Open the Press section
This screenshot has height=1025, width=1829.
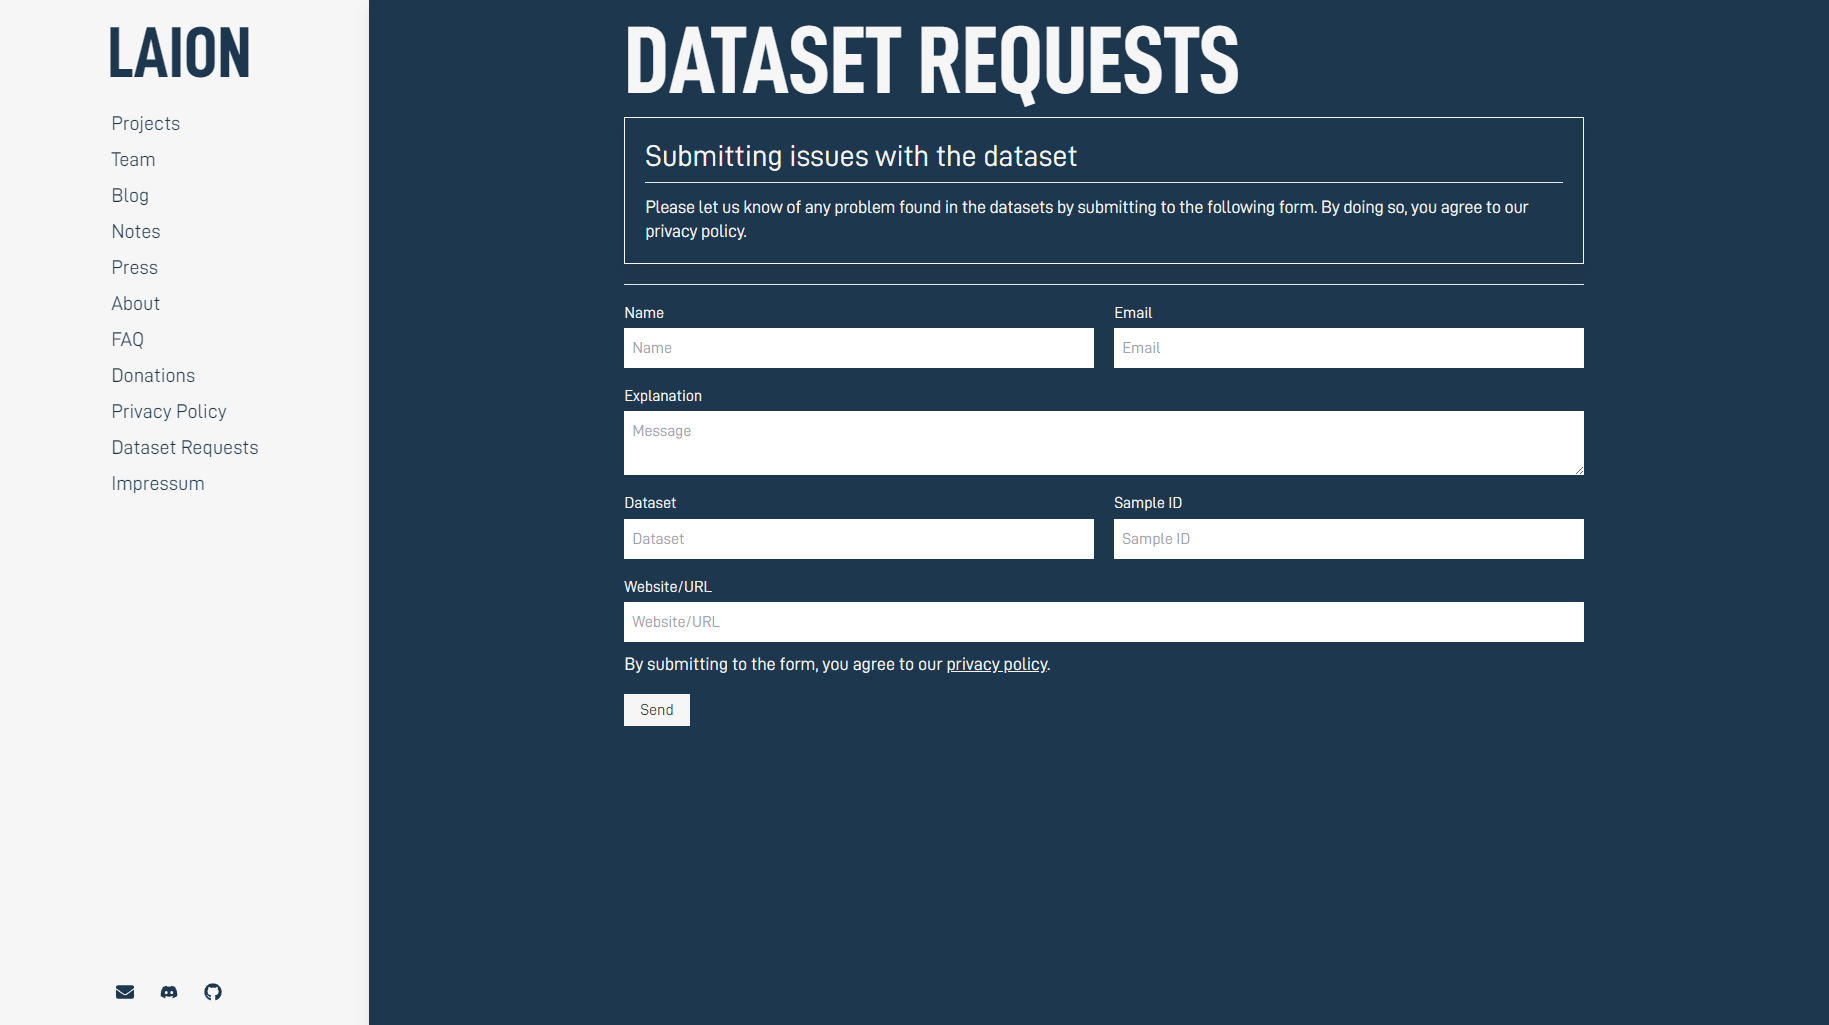pyautogui.click(x=135, y=268)
